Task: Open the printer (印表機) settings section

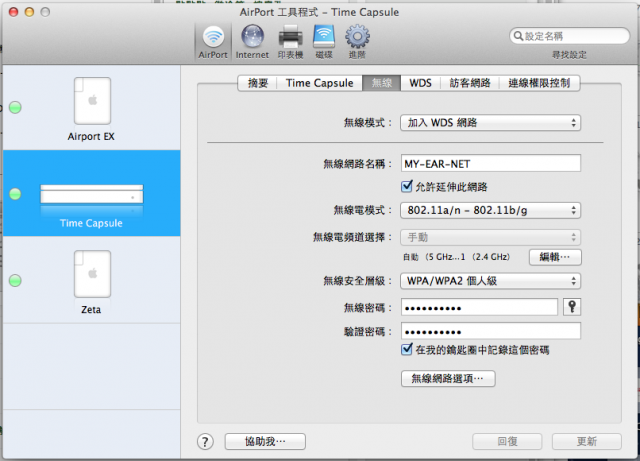Action: point(290,42)
